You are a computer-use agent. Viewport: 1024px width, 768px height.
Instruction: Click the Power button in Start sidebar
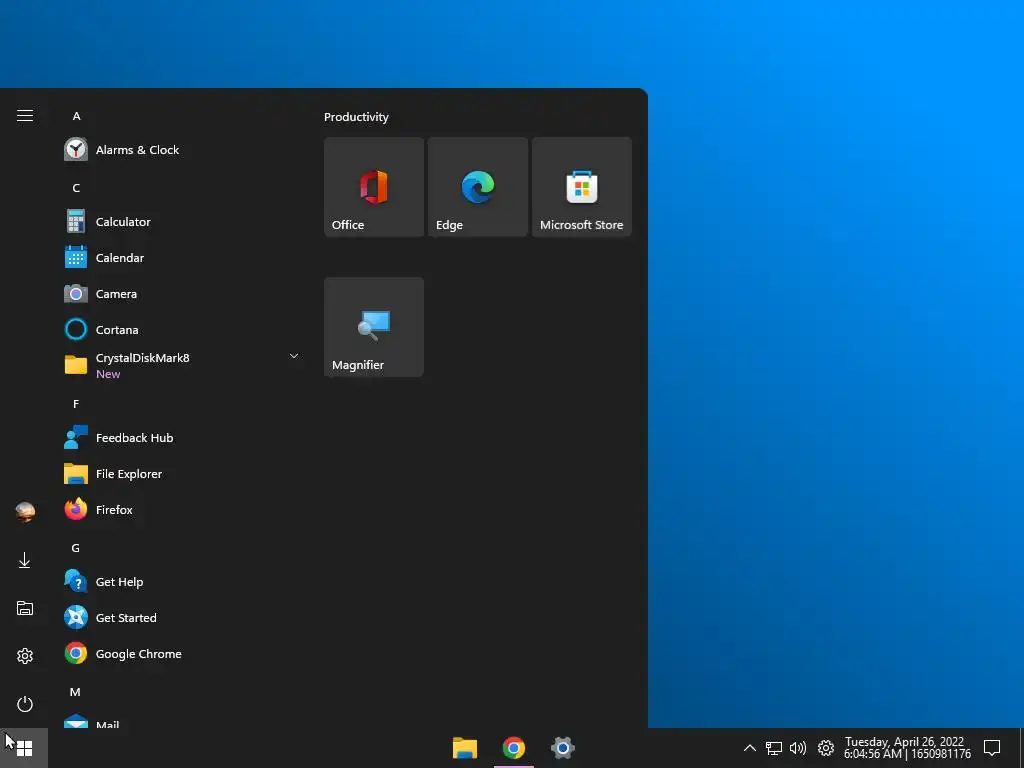pos(25,704)
